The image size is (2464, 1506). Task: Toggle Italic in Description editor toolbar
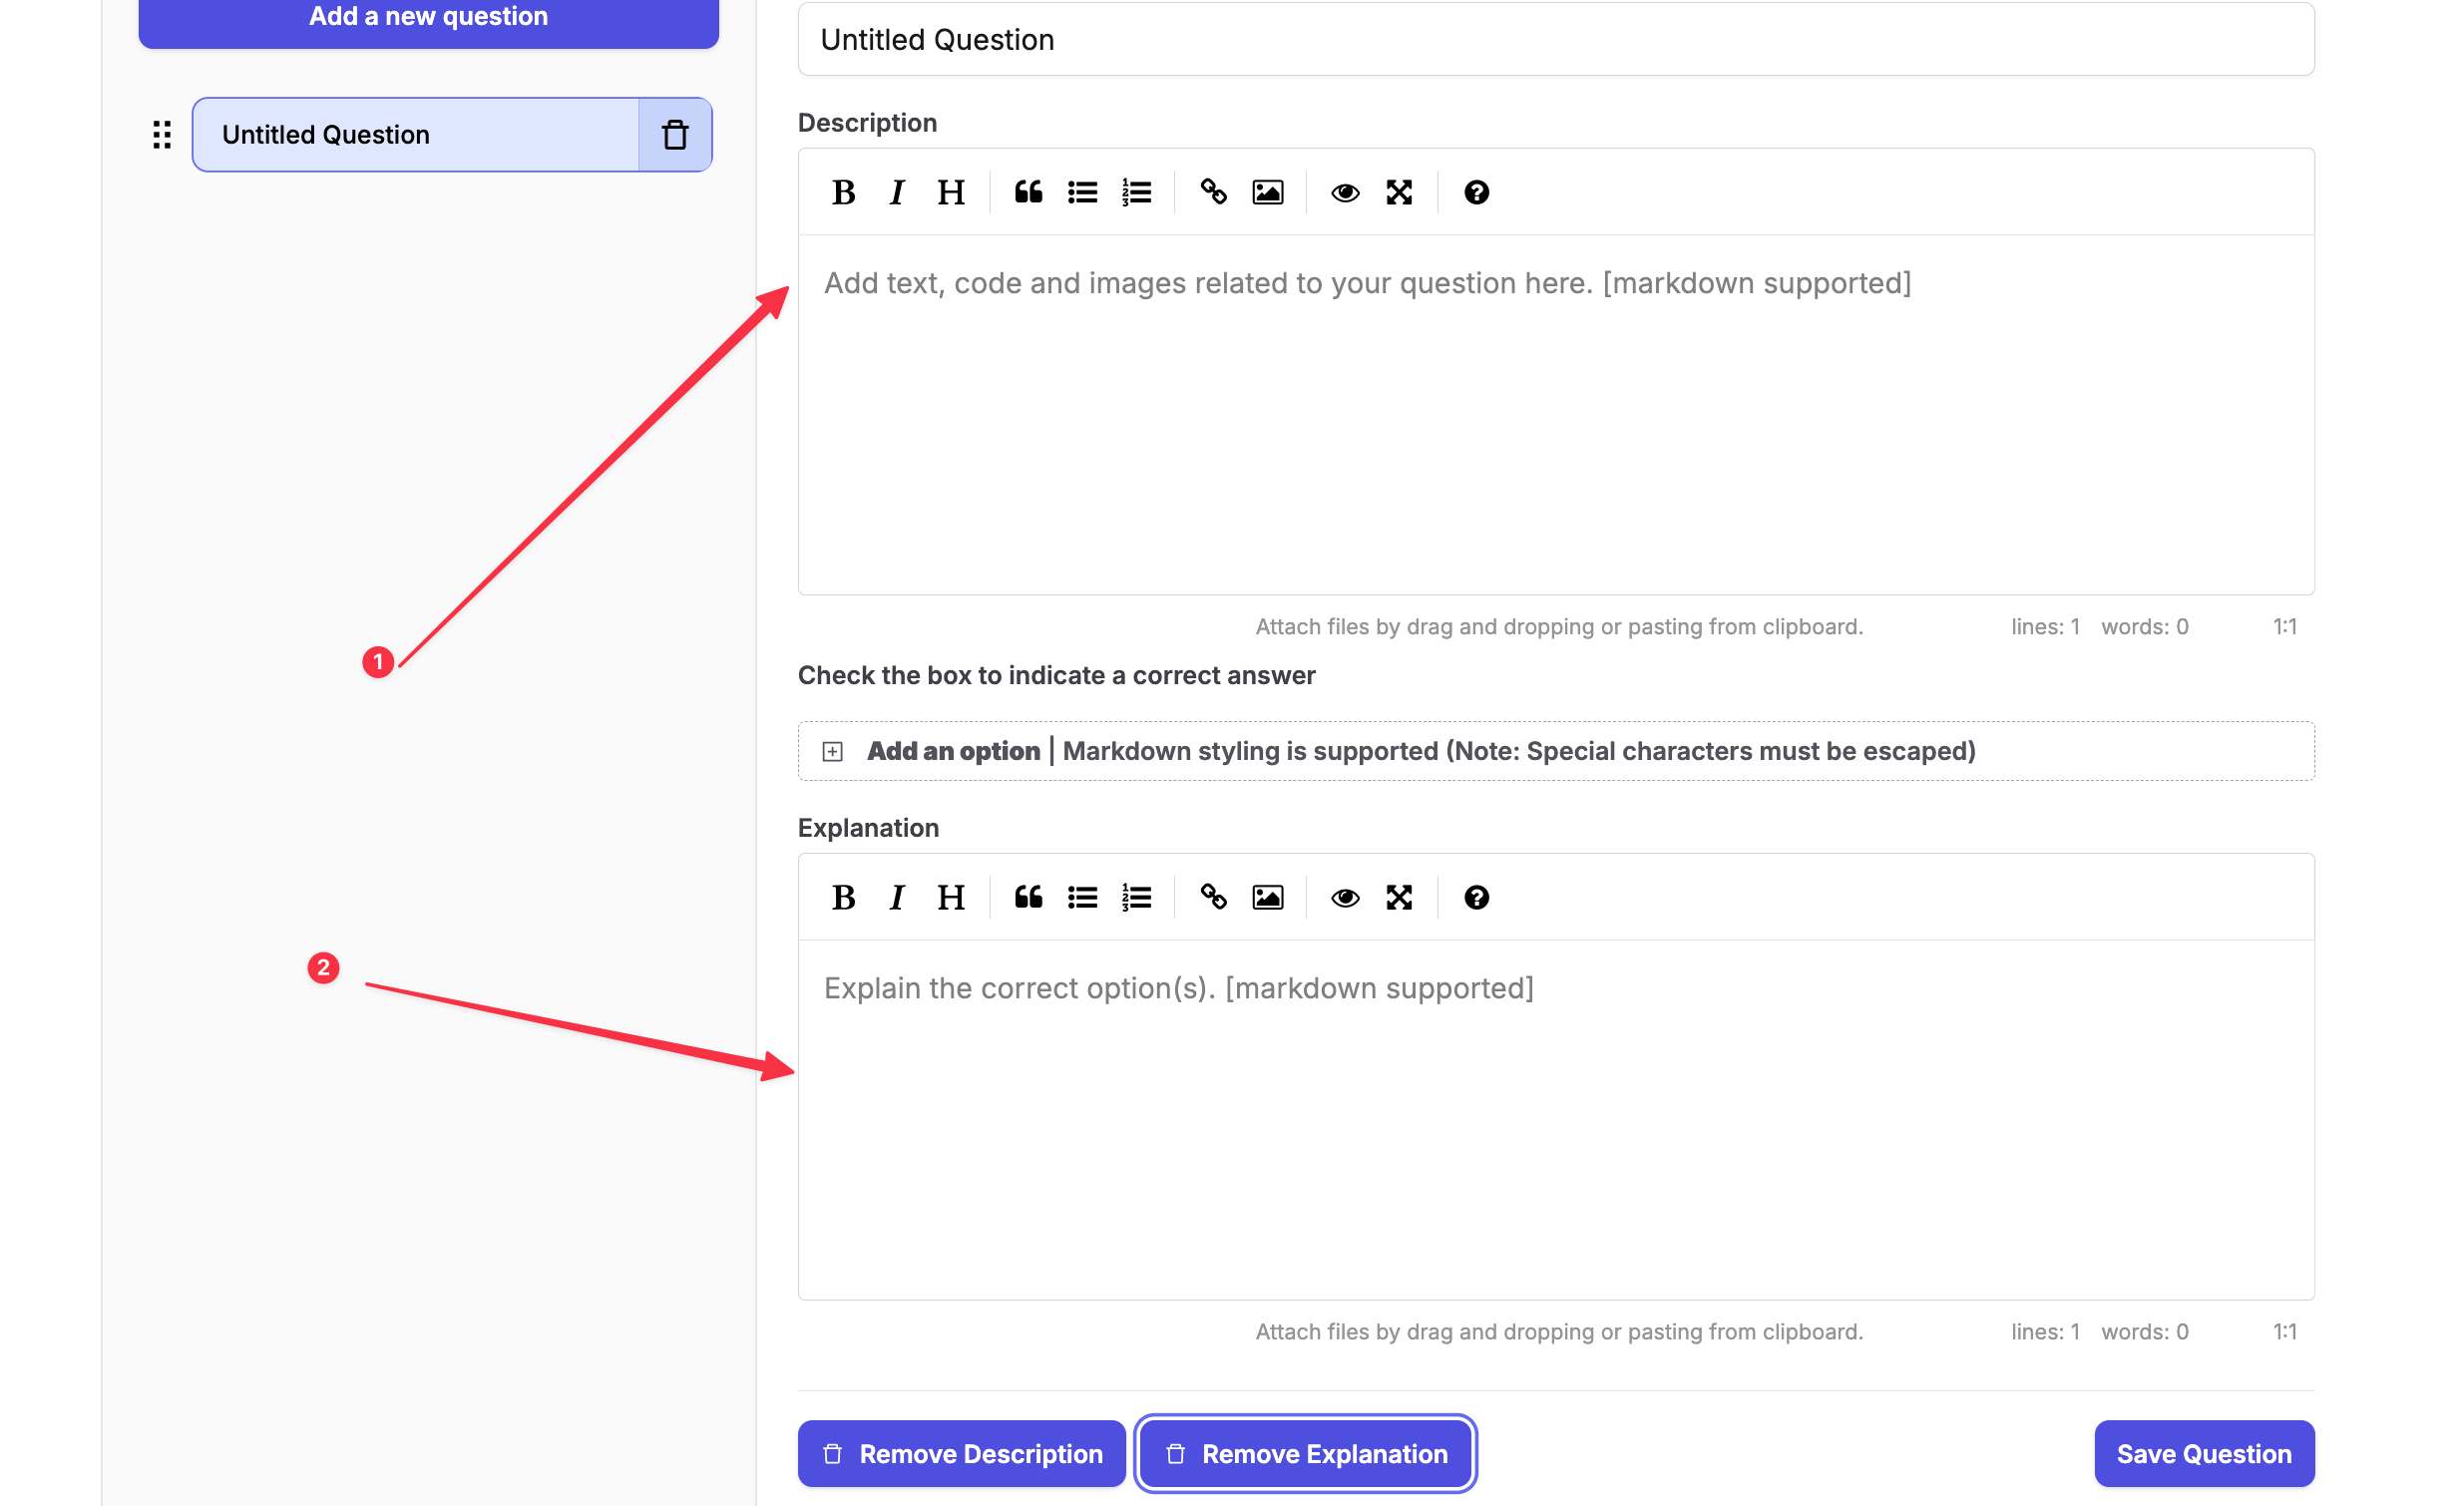click(896, 192)
